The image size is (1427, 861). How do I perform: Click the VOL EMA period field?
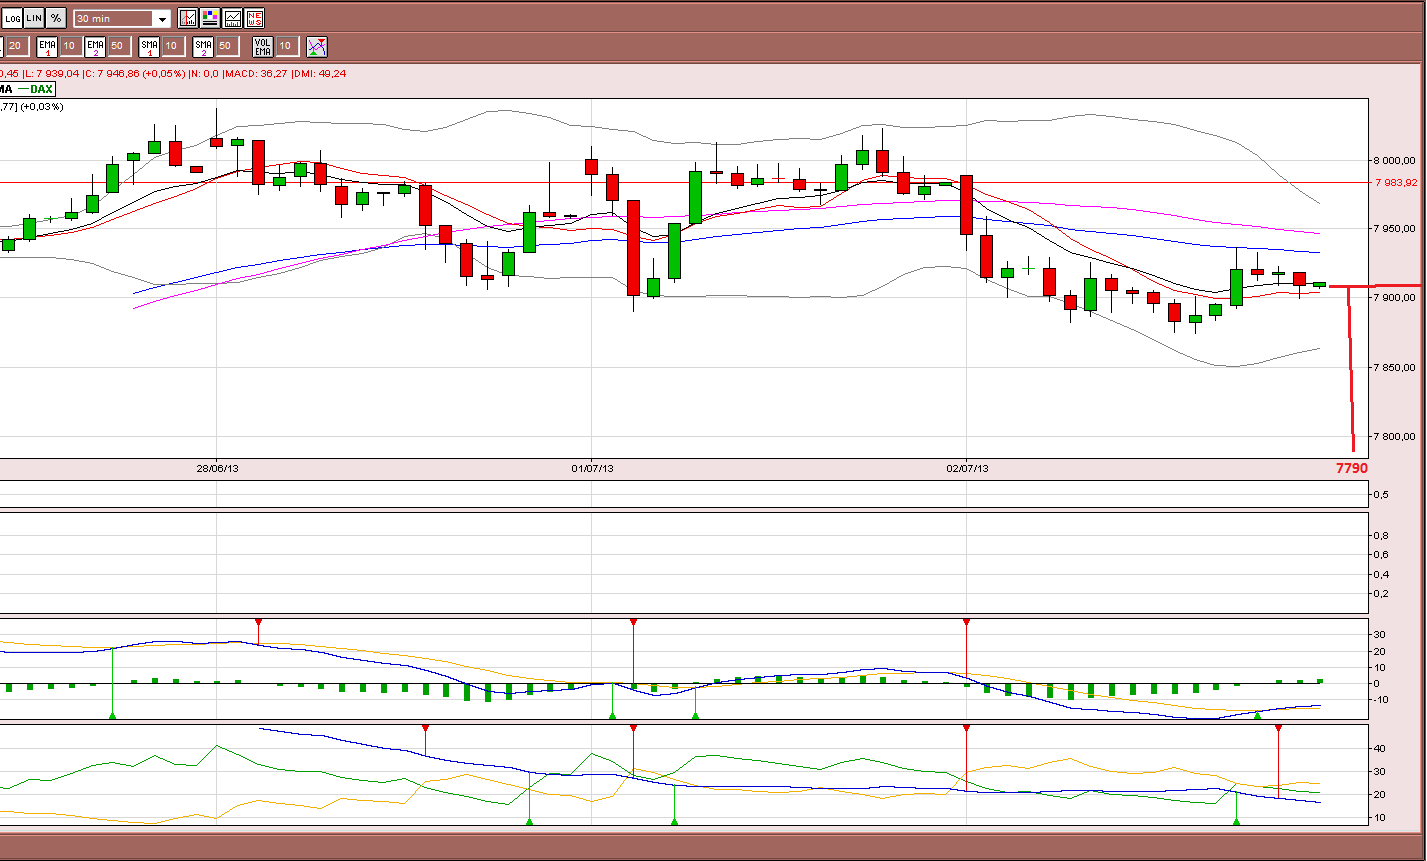[x=286, y=46]
